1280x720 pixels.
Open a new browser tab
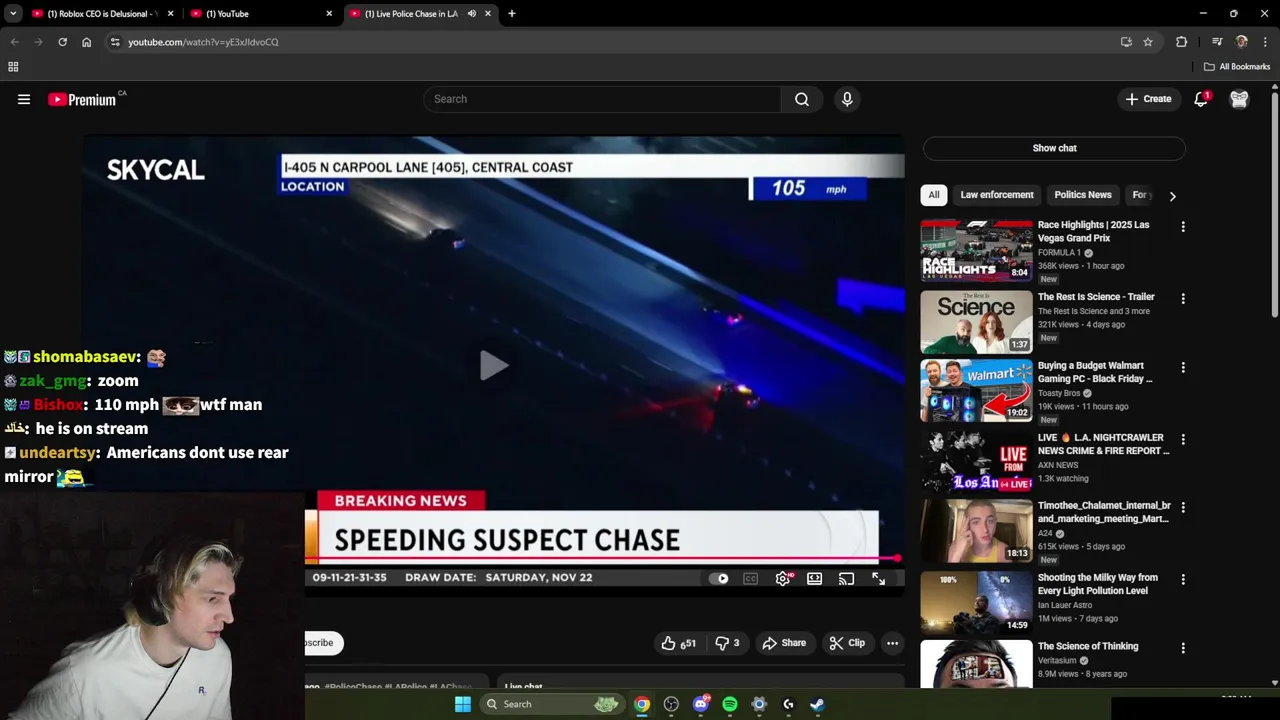coord(512,14)
